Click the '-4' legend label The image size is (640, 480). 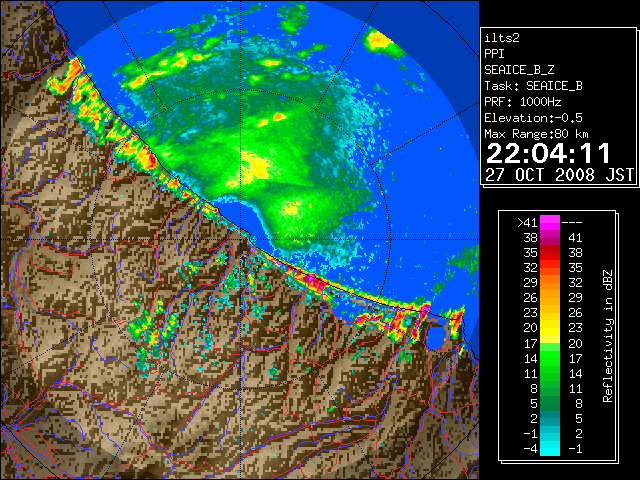(x=530, y=449)
